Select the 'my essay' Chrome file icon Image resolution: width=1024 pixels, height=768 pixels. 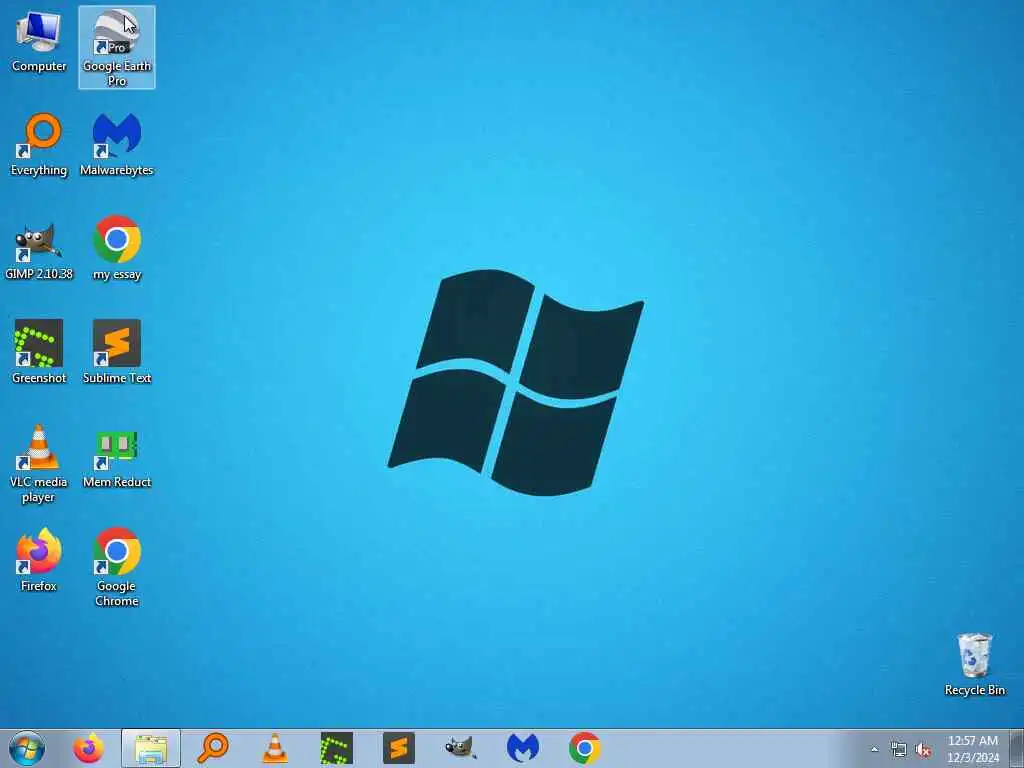tap(117, 249)
